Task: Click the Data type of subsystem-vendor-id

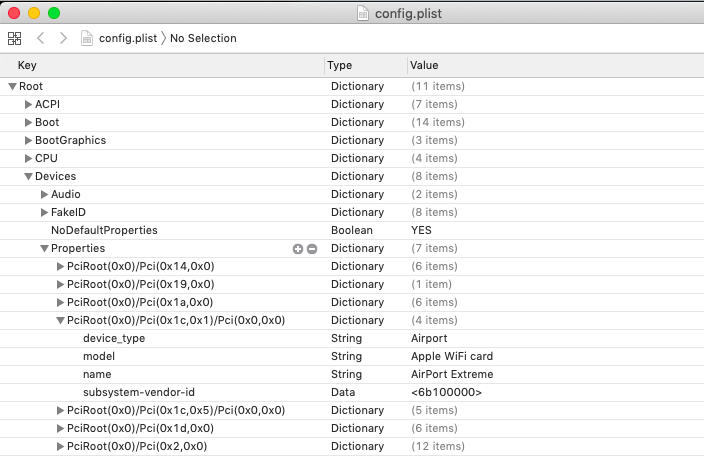Action: pos(343,392)
